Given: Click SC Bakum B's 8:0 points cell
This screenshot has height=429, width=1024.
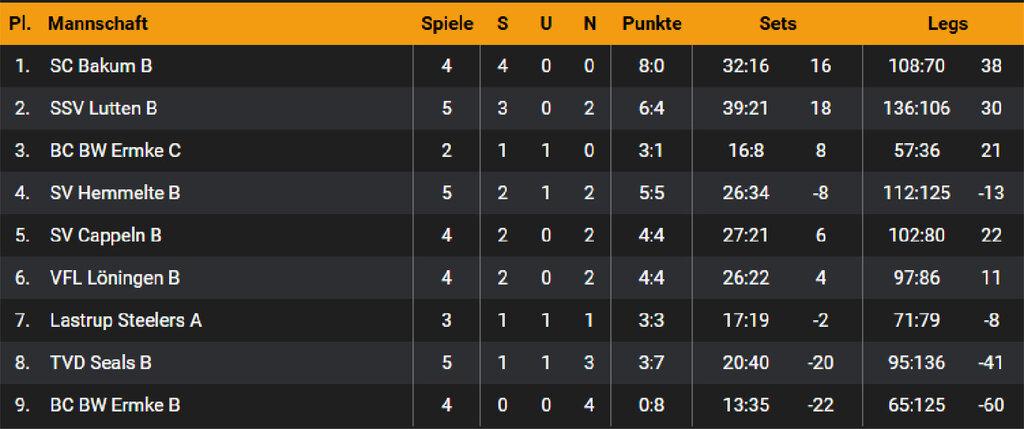Looking at the screenshot, I should pos(652,66).
